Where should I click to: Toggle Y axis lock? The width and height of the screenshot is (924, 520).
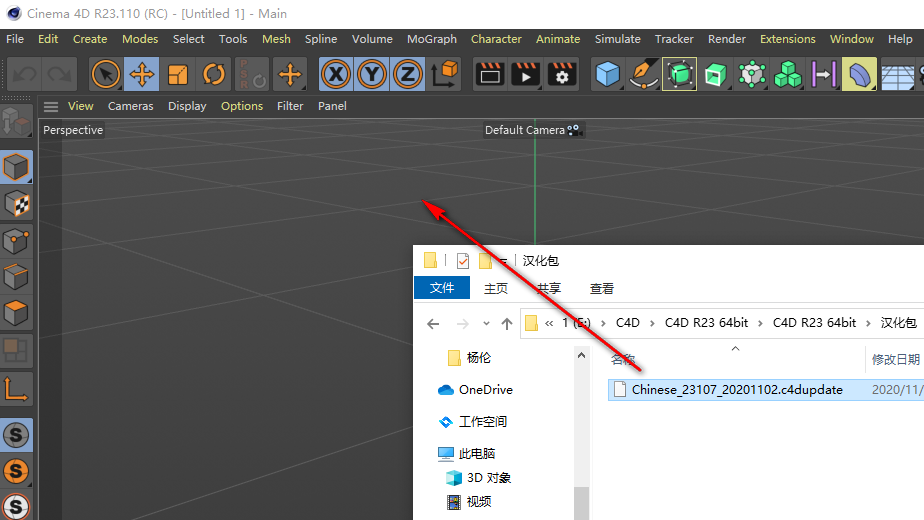coord(371,74)
